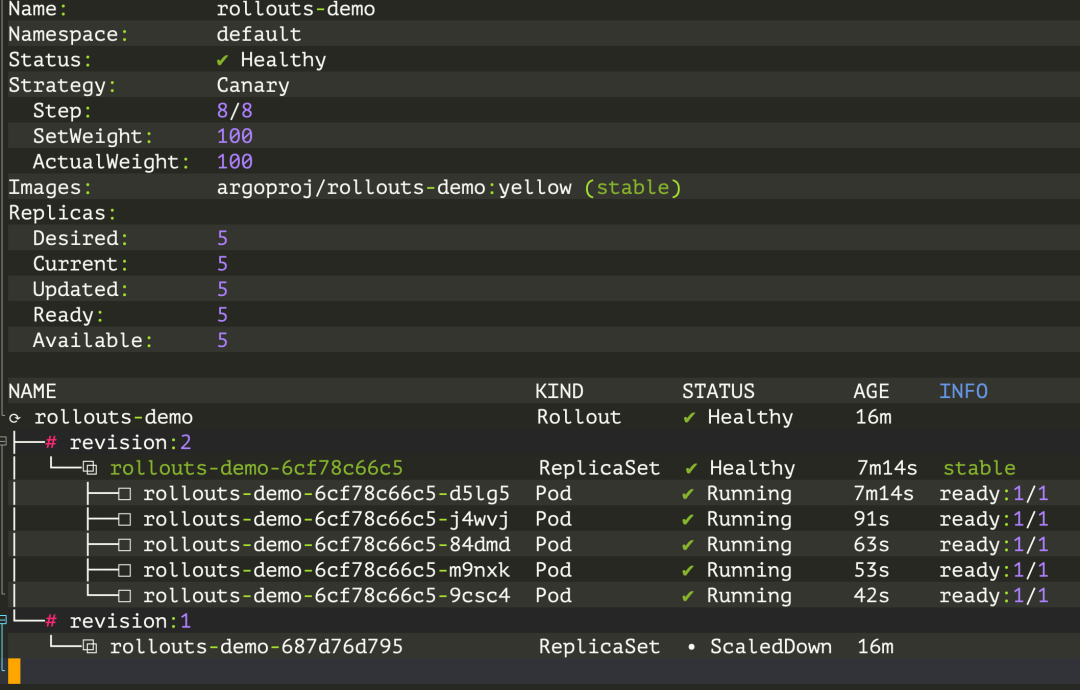This screenshot has height=690, width=1080.
Task: Click the 7m14s age of ReplicaSet 6cf78c66c5
Action: pyautogui.click(x=887, y=468)
